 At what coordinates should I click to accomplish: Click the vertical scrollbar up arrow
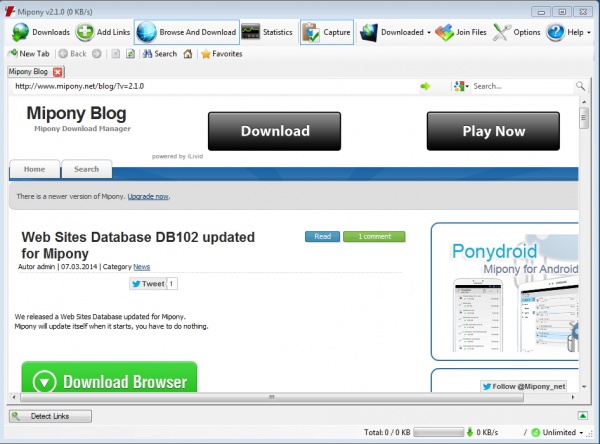(x=584, y=102)
